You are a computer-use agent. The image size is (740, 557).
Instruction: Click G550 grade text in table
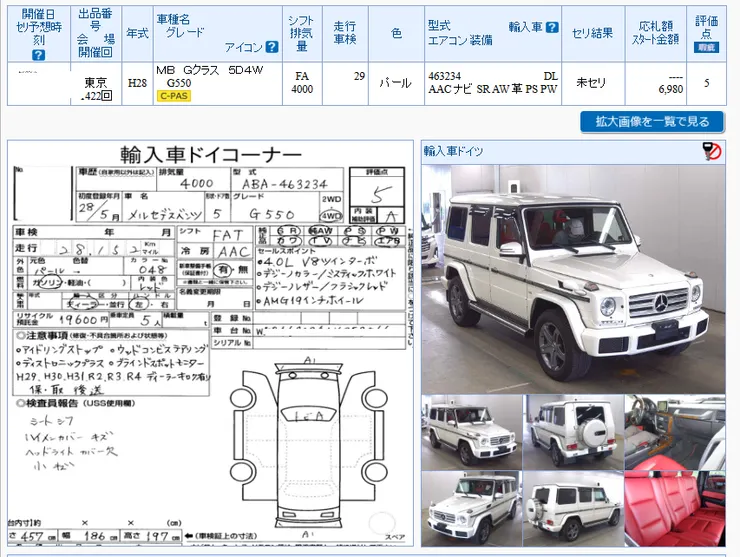179,83
